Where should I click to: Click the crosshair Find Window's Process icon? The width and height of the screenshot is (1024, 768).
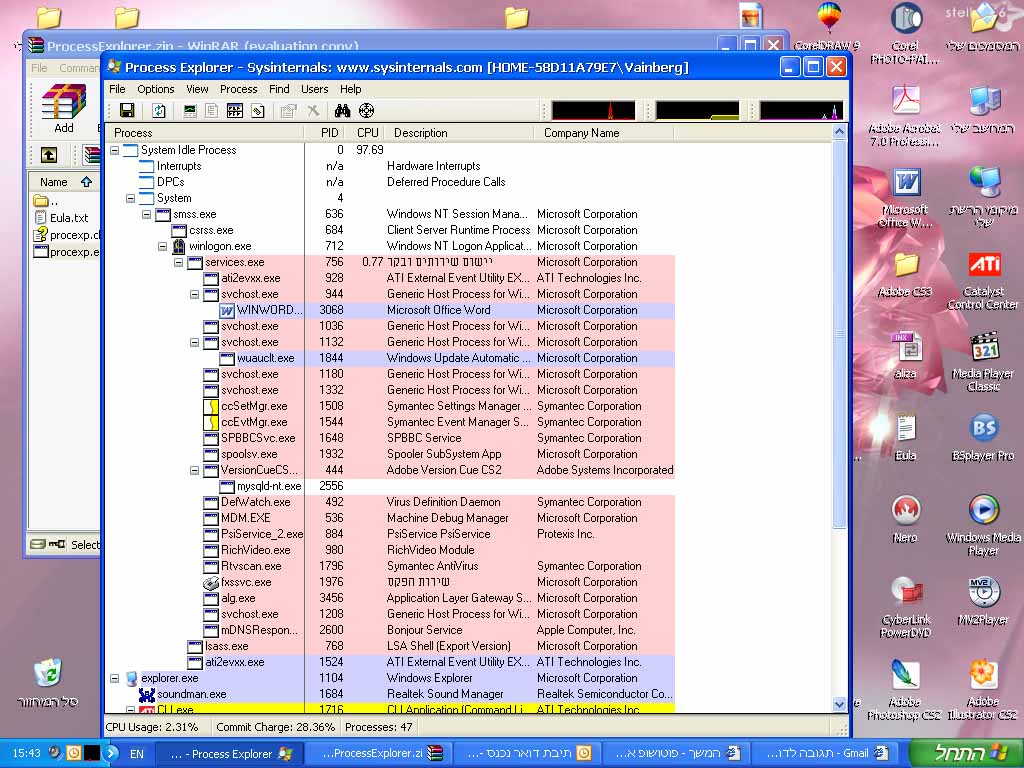pos(366,111)
